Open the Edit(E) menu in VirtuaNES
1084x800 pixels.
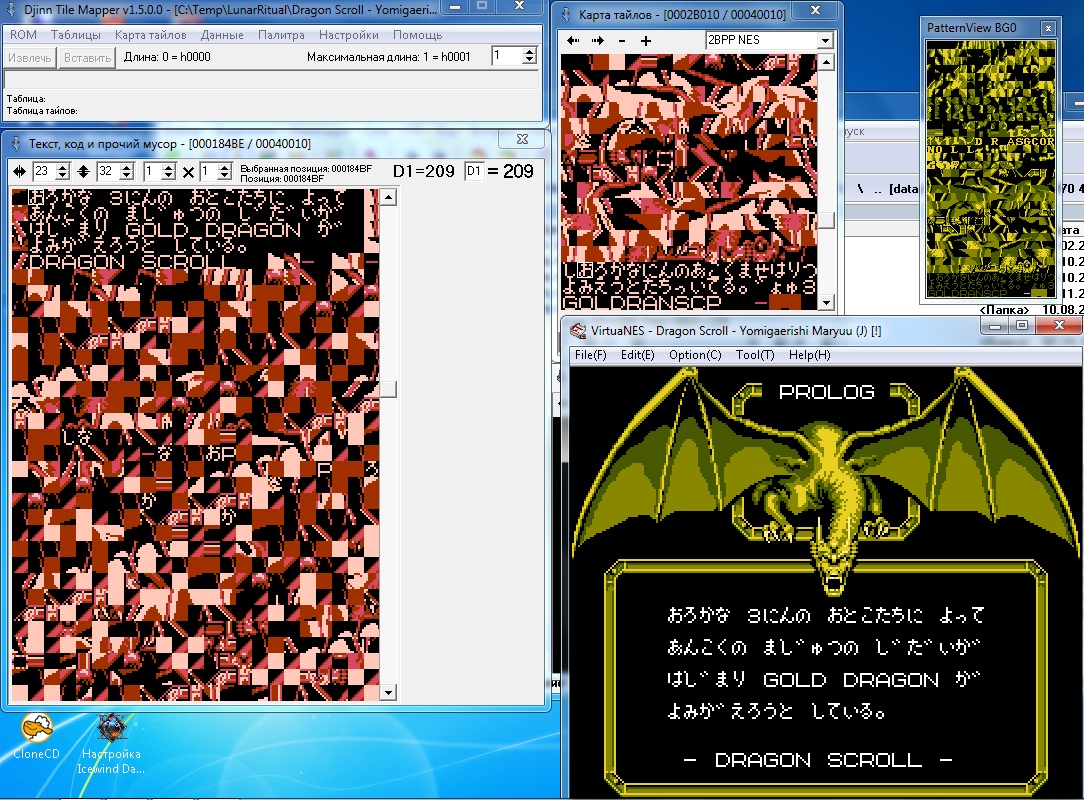pyautogui.click(x=637, y=355)
